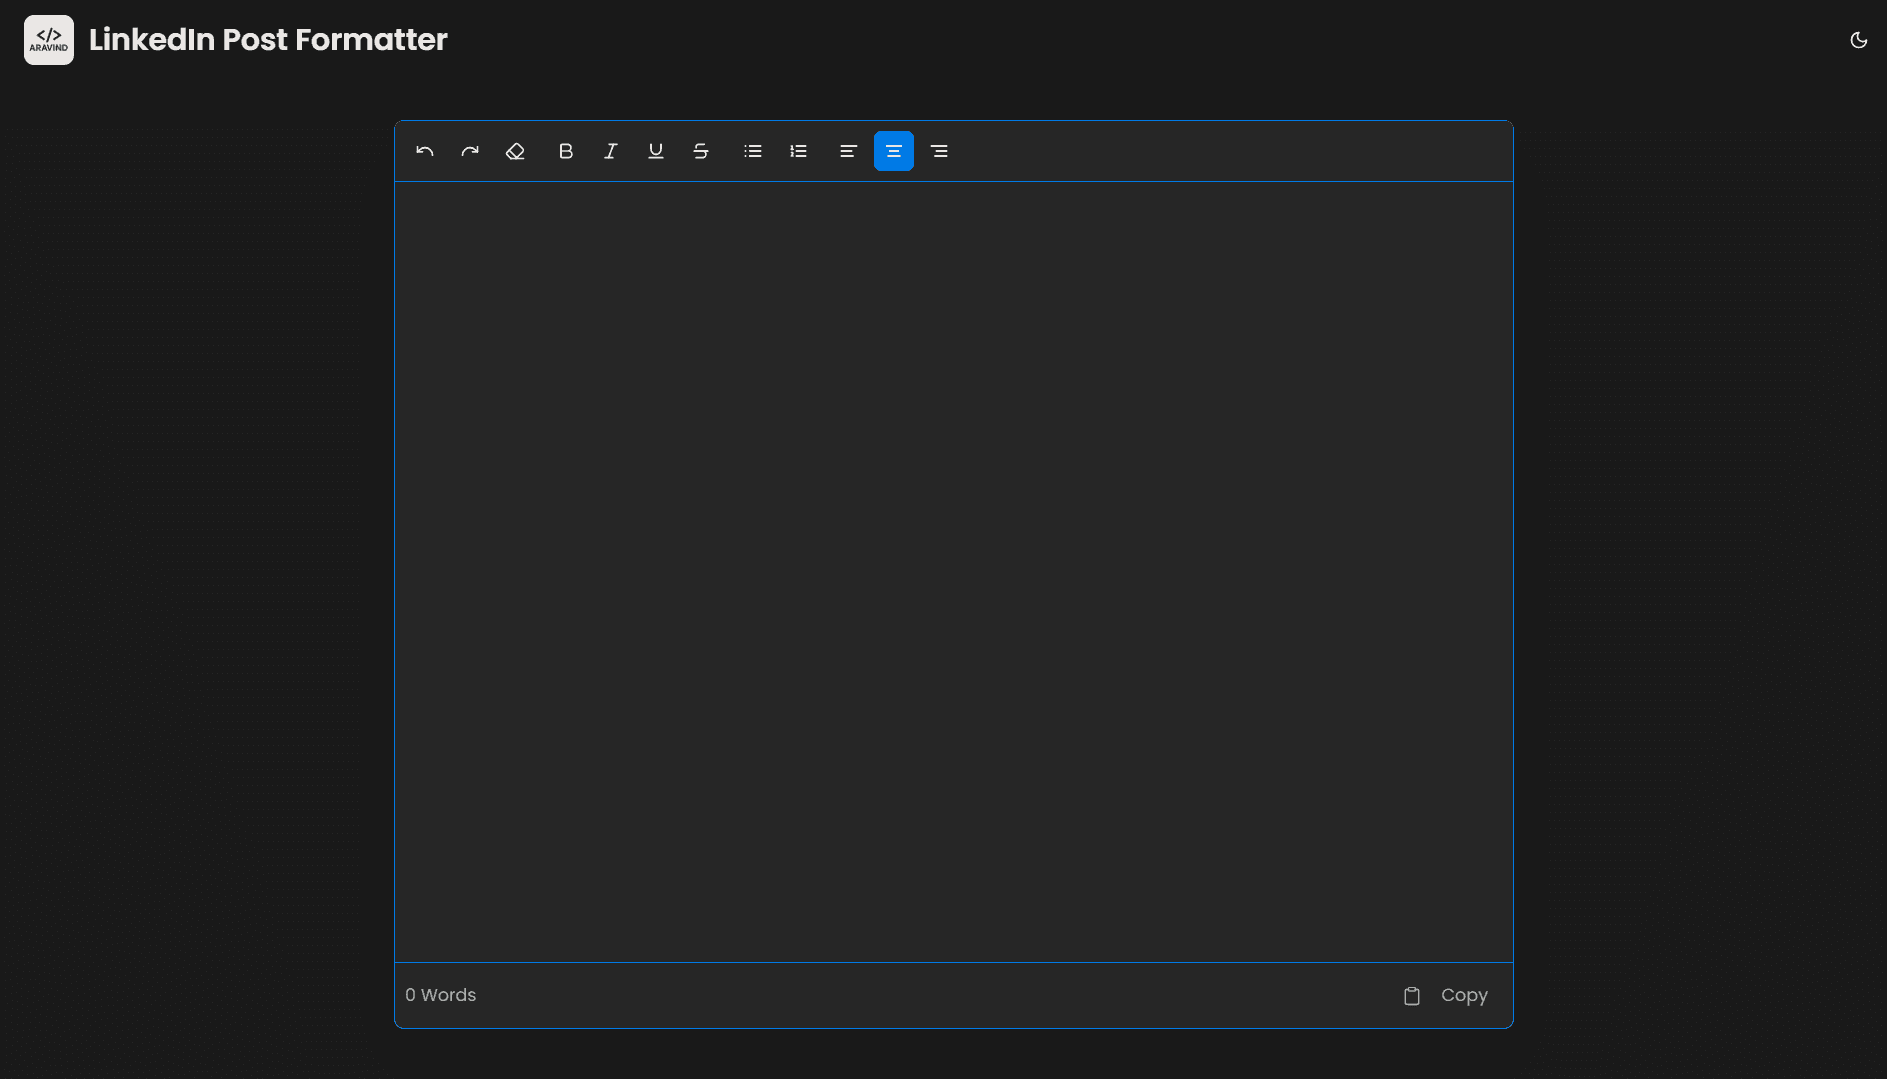This screenshot has height=1079, width=1887.
Task: Align text to the left
Action: (849, 151)
